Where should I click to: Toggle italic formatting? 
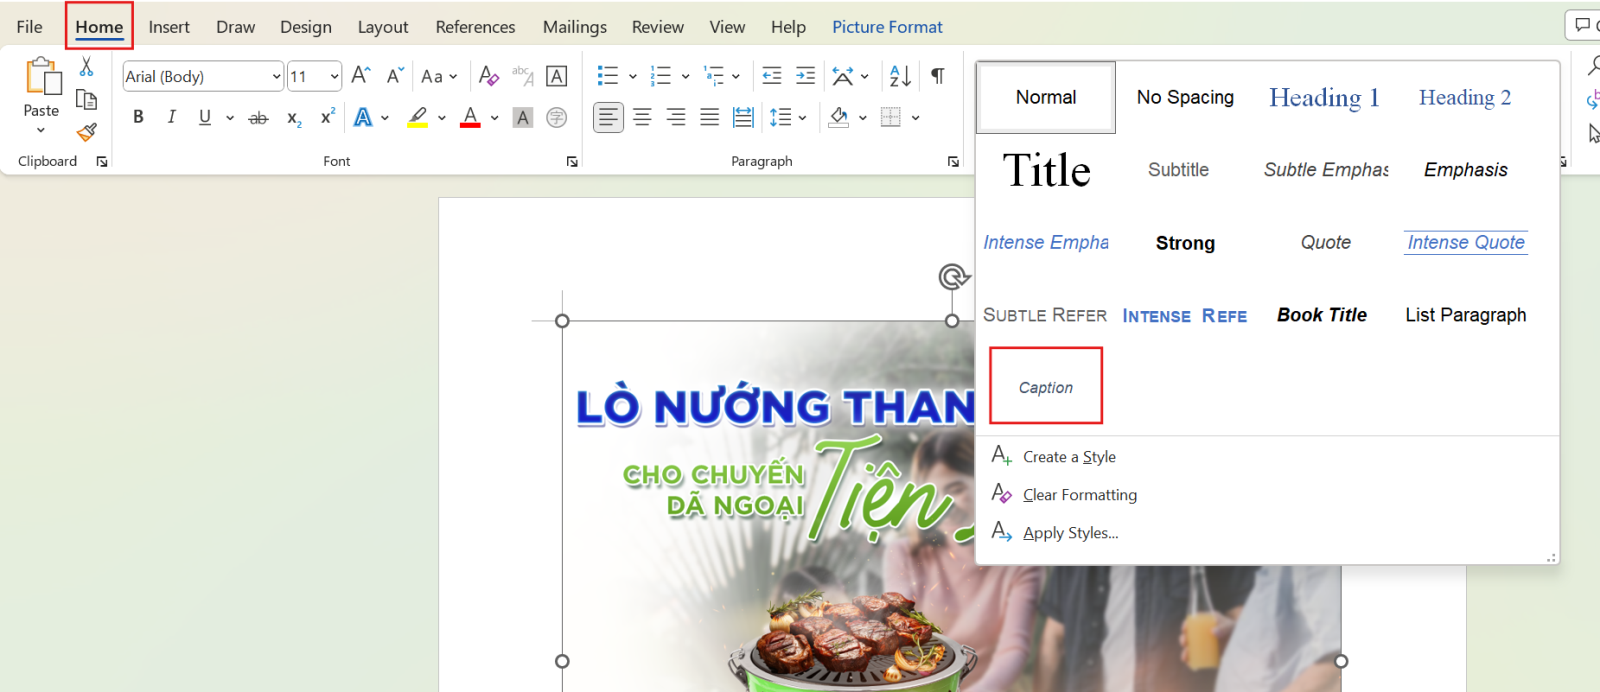[x=172, y=118]
